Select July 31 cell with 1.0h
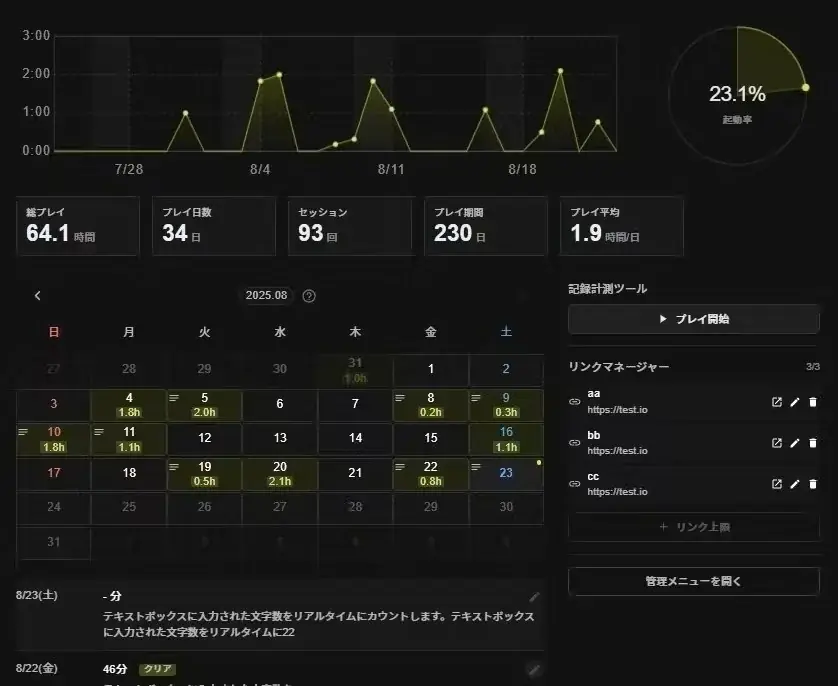Viewport: 838px width, 686px height. pos(355,370)
